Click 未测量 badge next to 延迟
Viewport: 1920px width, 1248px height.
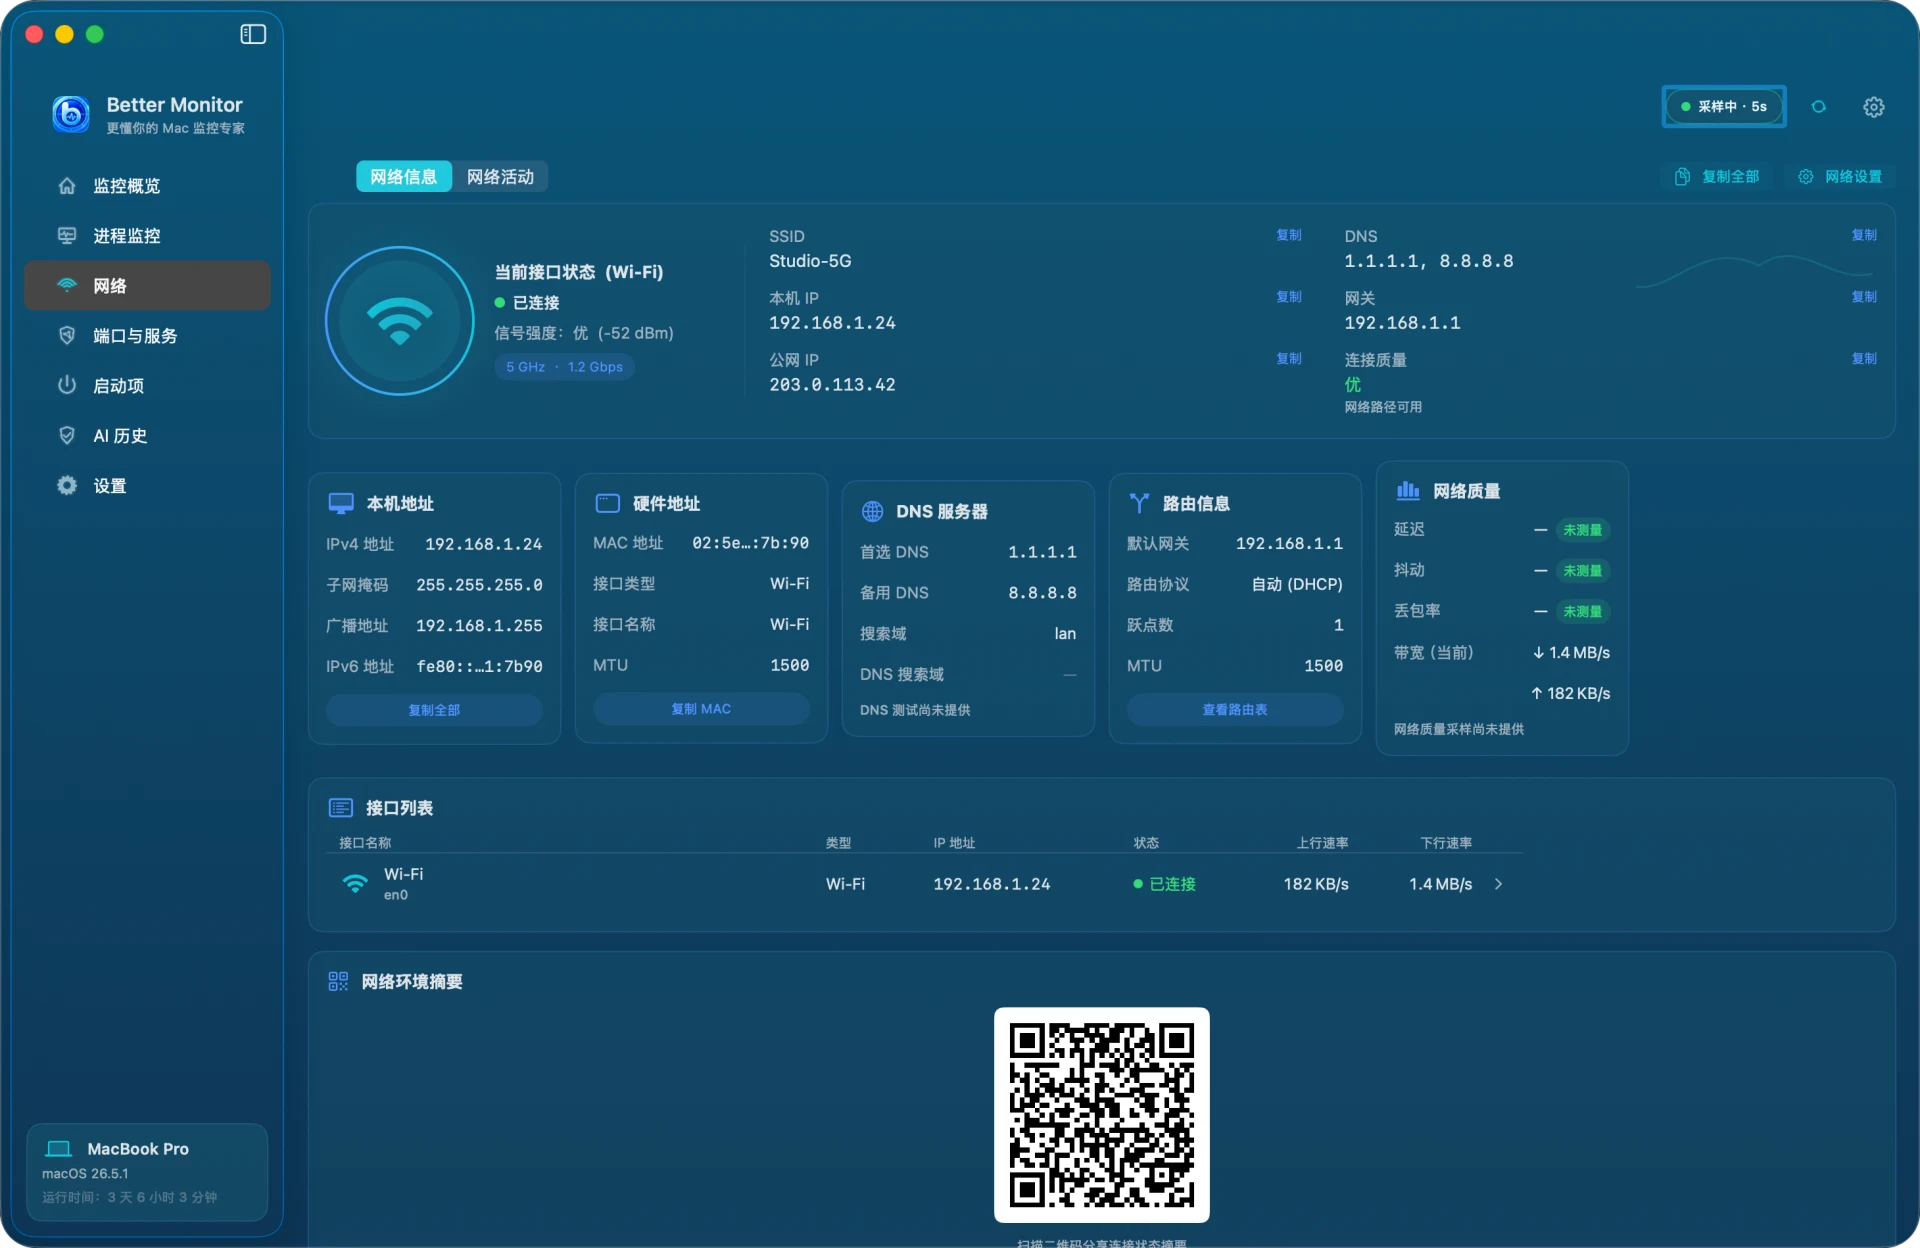(1583, 530)
